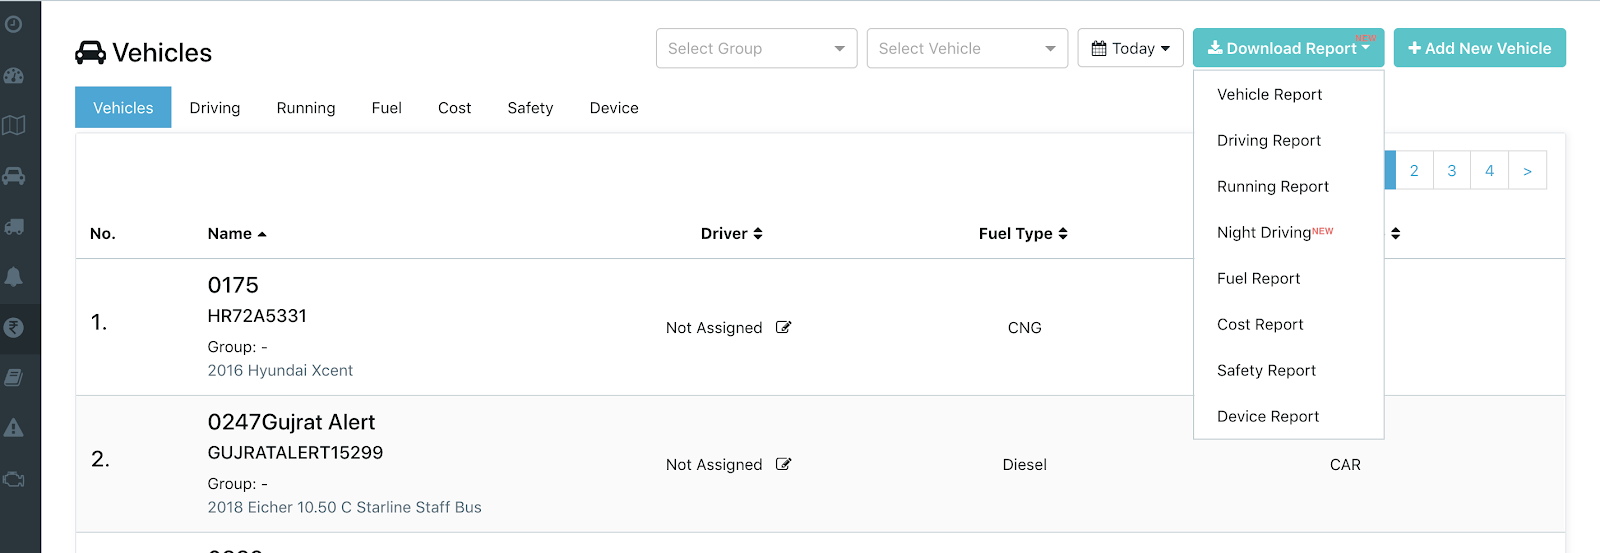Click the car icon in sidebar
Viewport: 1600px width, 553px height.
(x=14, y=176)
